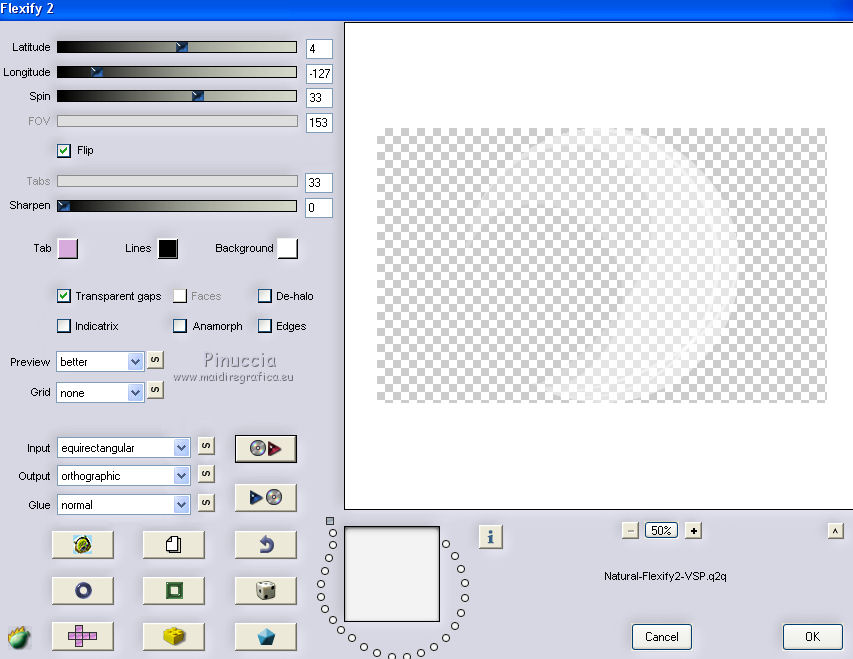Click the FOV value field showing 153

[x=319, y=123]
